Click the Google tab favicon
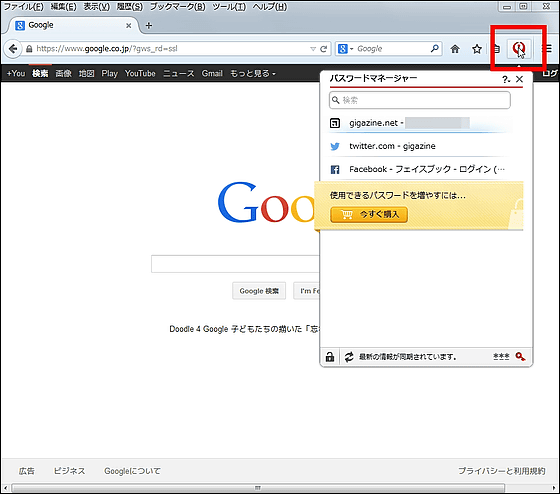The image size is (560, 494). (20, 25)
